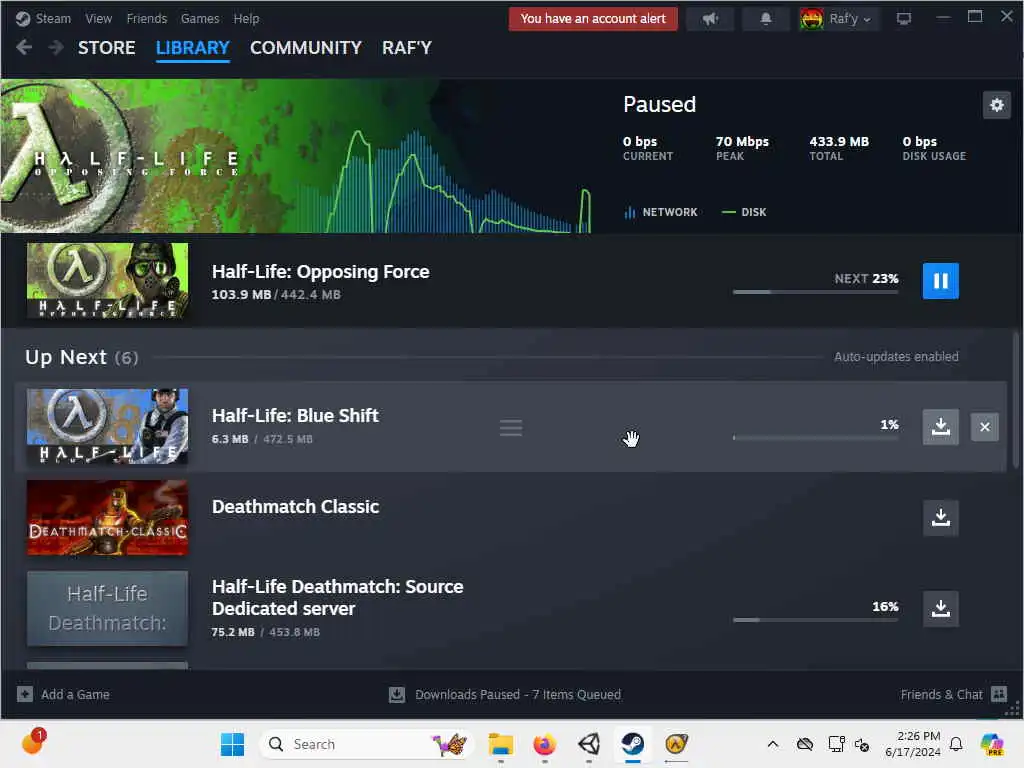Select the Half-Life: Opposing Force title

coord(321,272)
